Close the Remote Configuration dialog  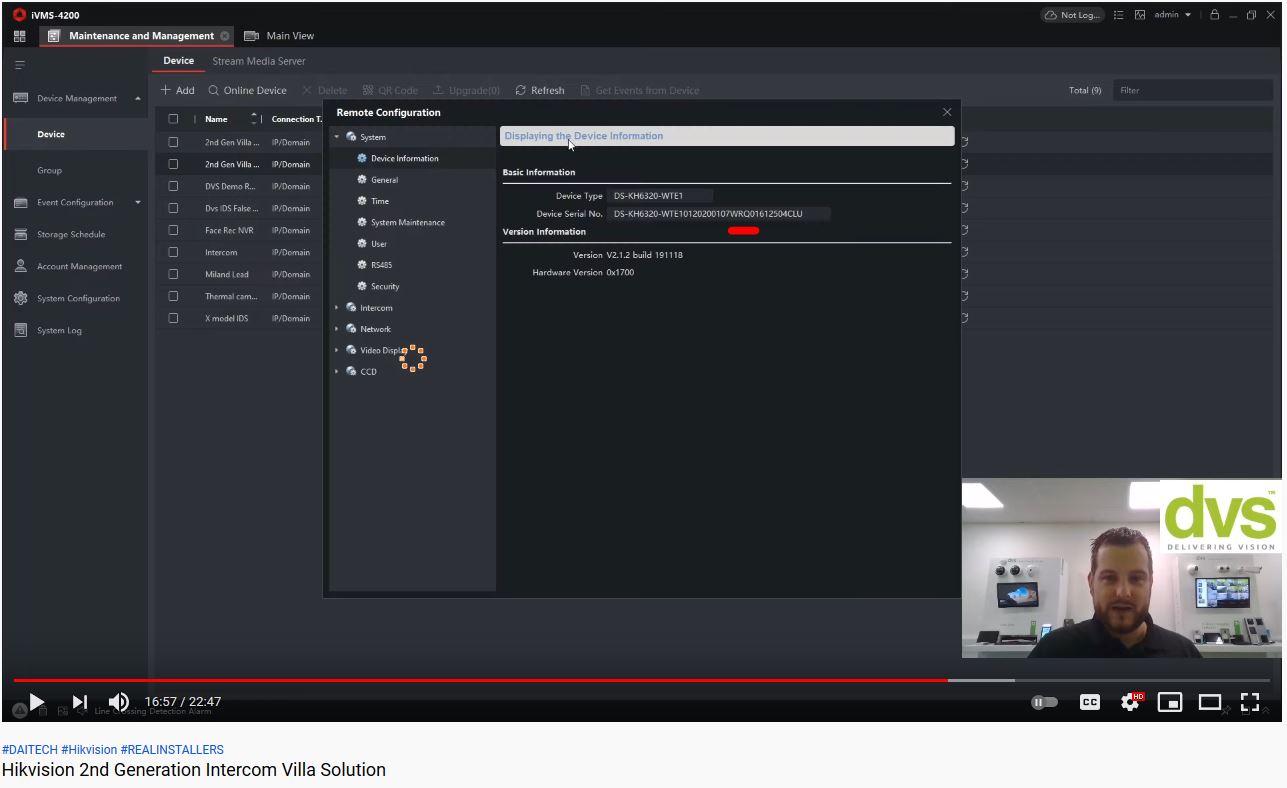tap(947, 112)
